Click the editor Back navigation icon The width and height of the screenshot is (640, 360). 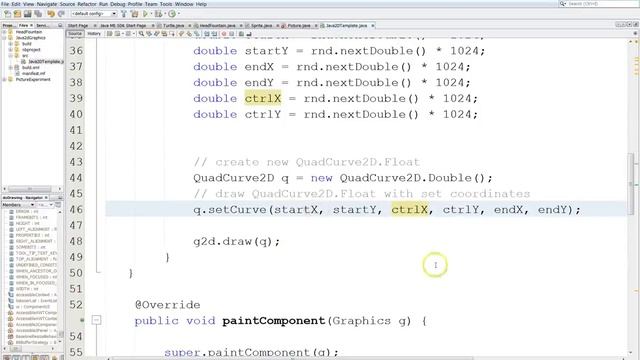click(x=117, y=33)
